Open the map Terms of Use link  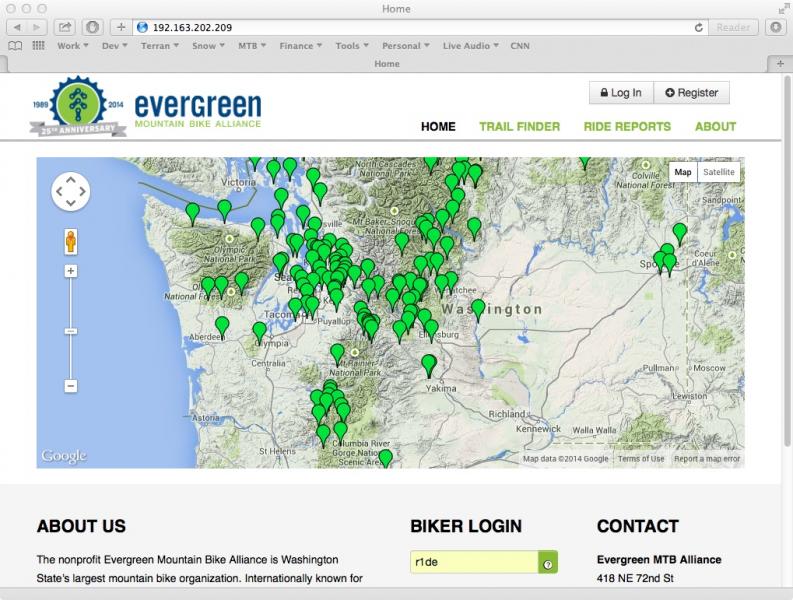(x=641, y=459)
